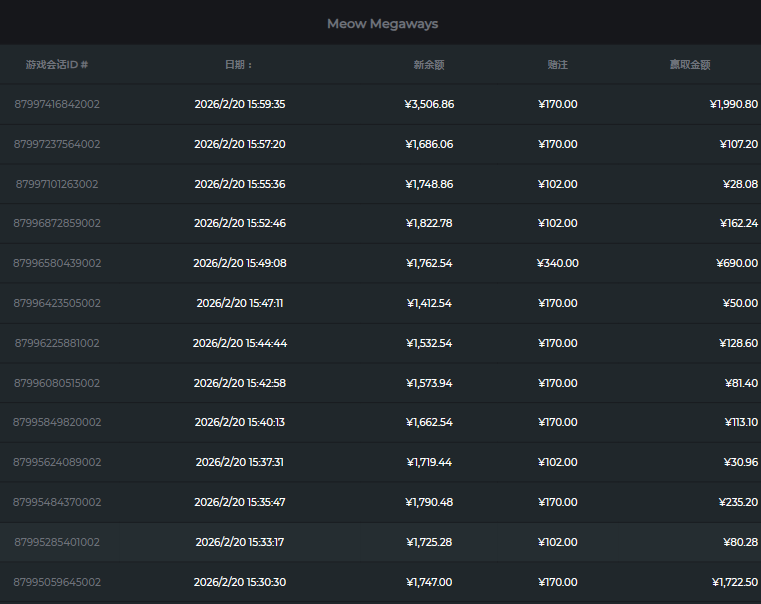Select the 2026/2/20 15:33:17 date cell
The height and width of the screenshot is (604, 761).
pos(239,542)
